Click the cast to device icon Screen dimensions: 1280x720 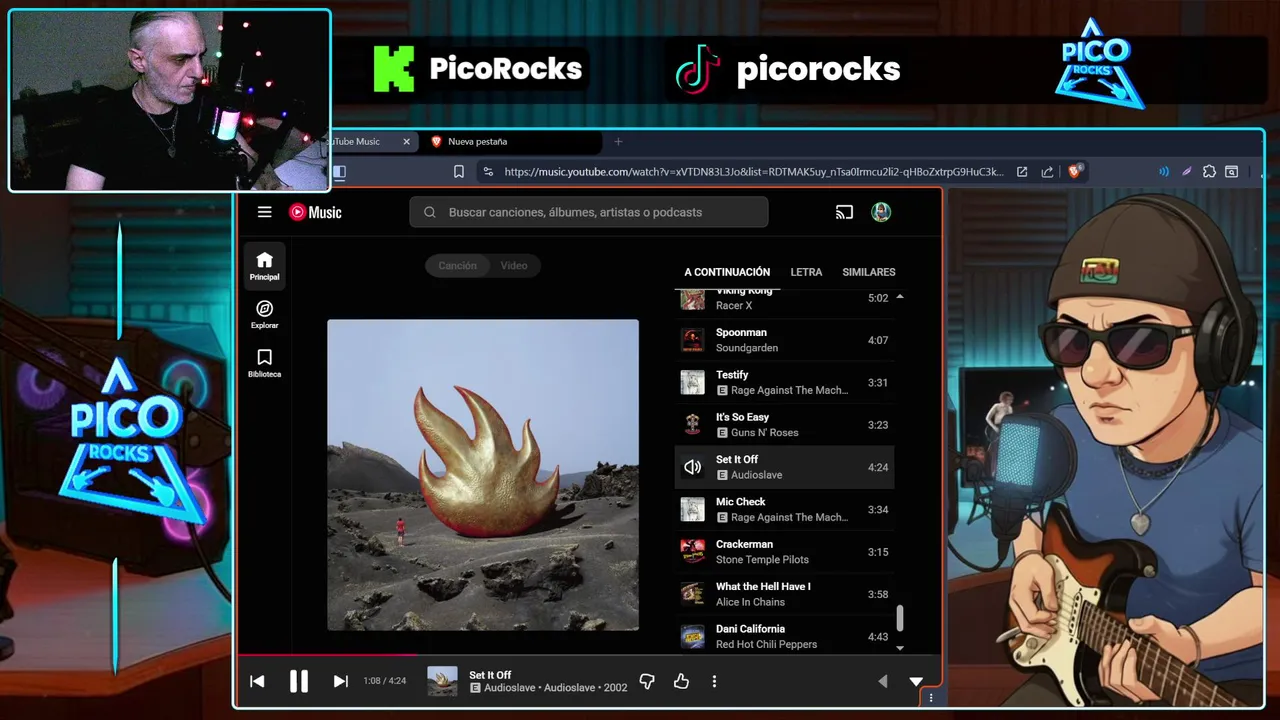point(844,212)
